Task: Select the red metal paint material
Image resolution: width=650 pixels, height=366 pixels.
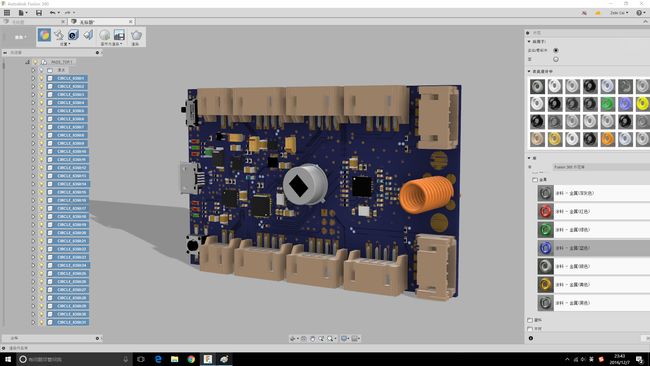Action: (593, 211)
